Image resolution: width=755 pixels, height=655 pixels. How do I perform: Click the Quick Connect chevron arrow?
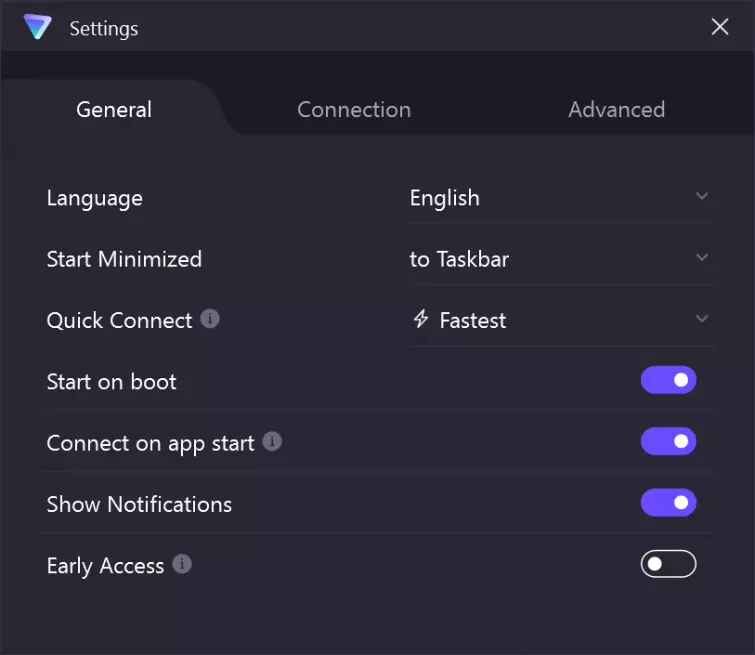702,319
